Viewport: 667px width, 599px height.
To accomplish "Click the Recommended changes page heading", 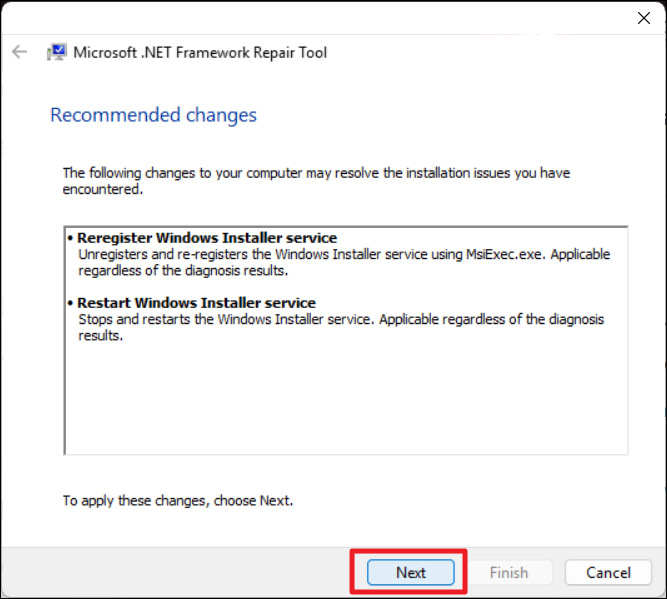I will [x=153, y=115].
